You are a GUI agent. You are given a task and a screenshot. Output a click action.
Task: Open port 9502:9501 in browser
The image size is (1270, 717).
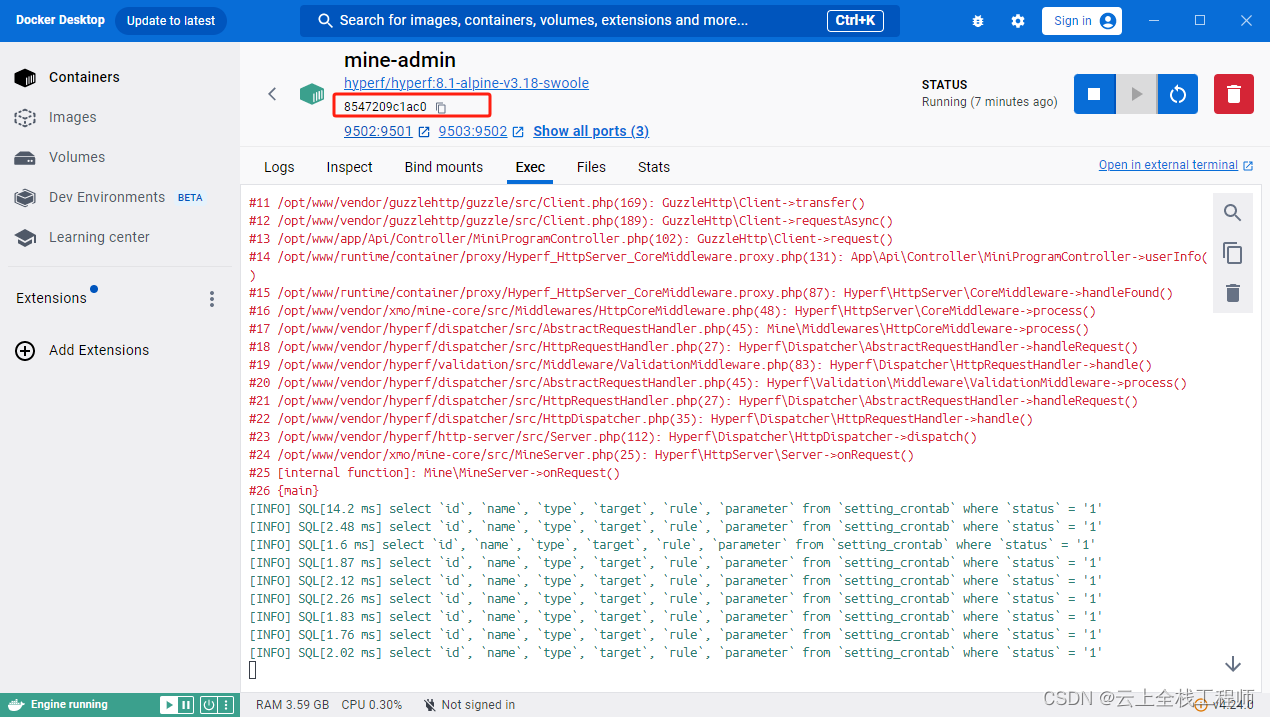(387, 131)
